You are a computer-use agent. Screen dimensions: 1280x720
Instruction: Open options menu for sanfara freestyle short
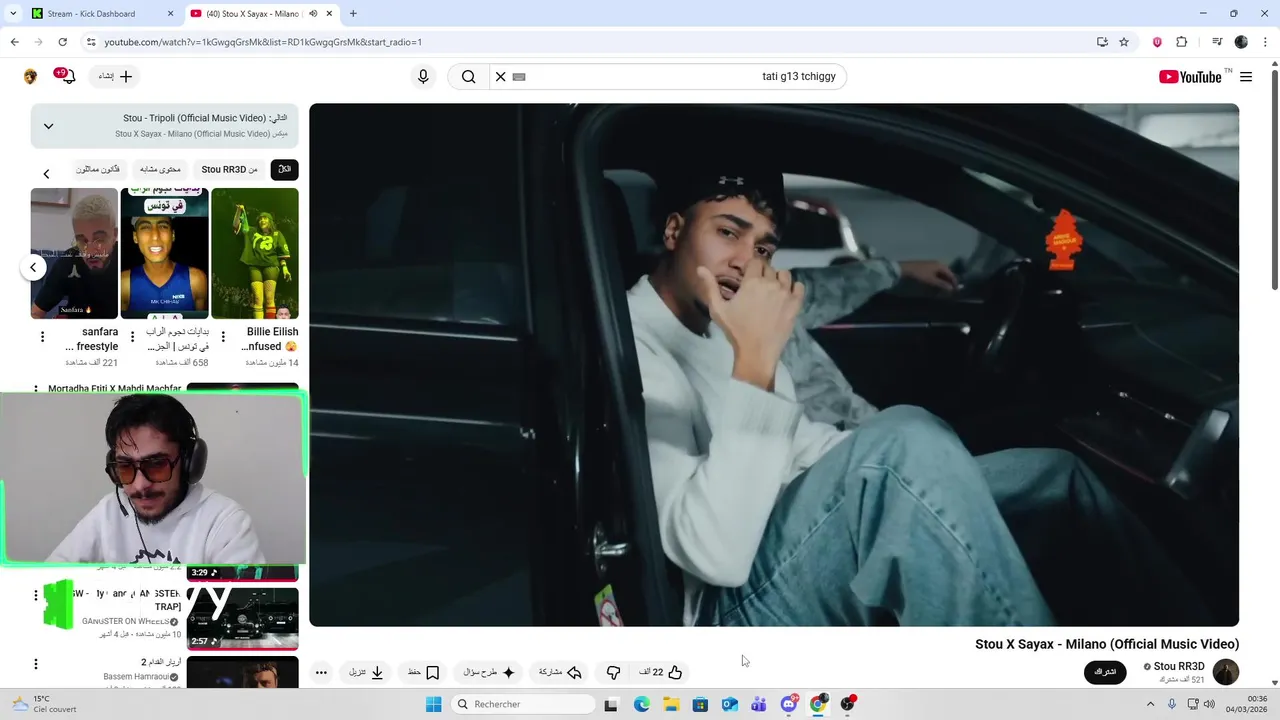coord(42,337)
